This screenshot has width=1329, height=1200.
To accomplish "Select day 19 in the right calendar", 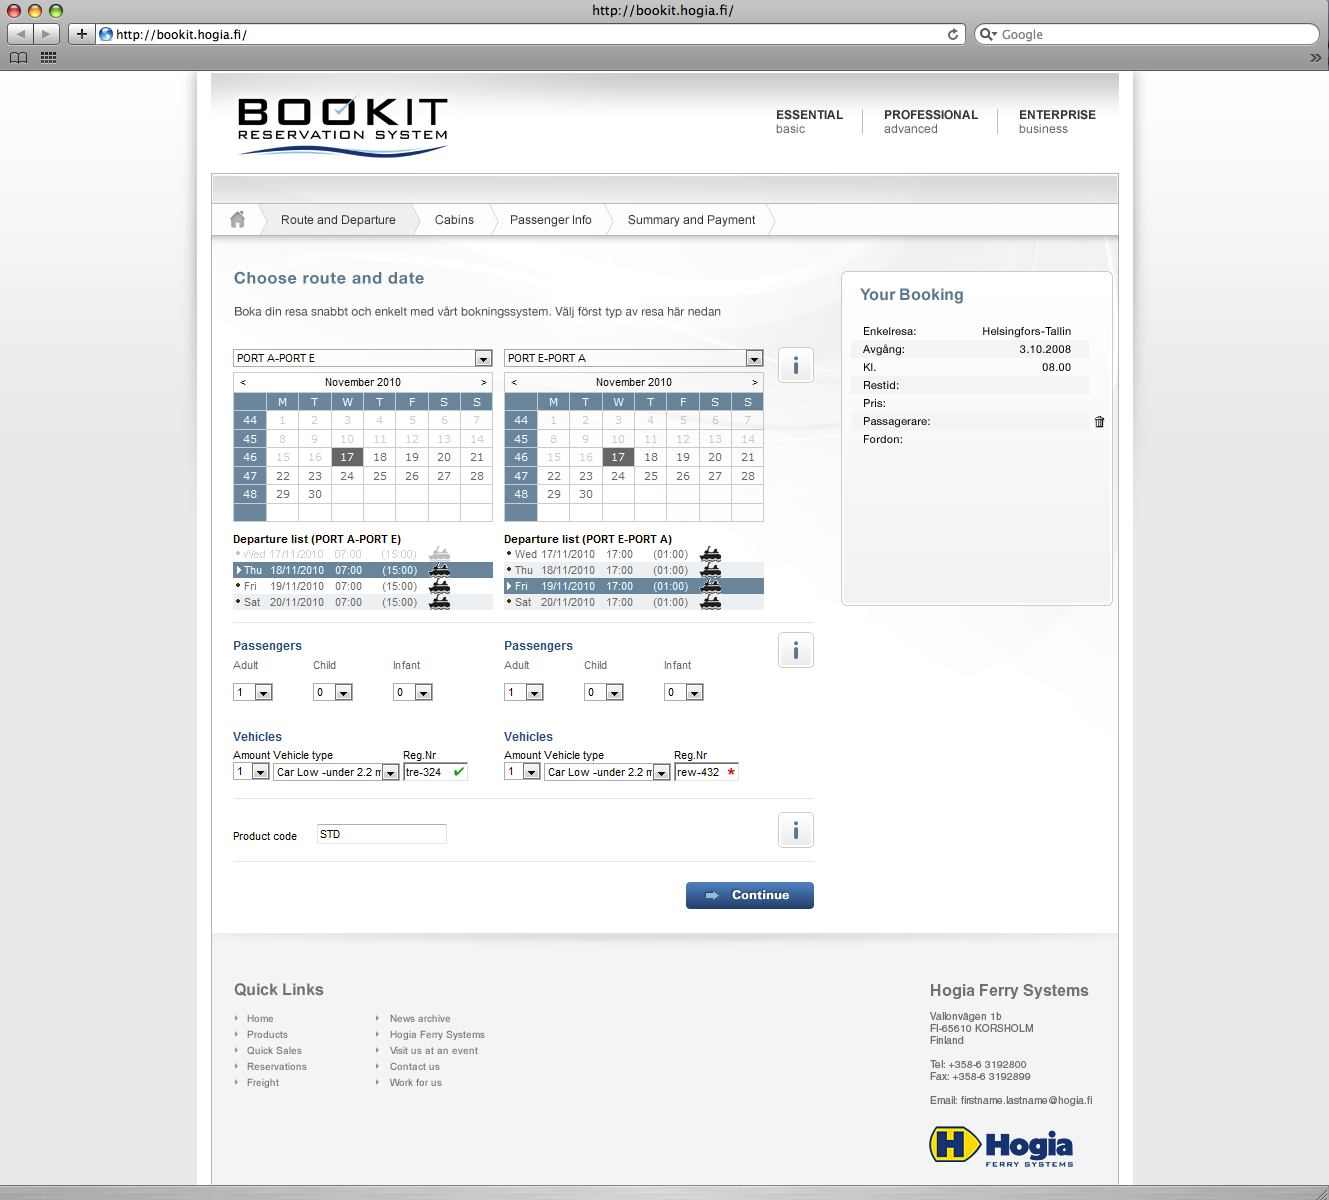I will pyautogui.click(x=683, y=457).
